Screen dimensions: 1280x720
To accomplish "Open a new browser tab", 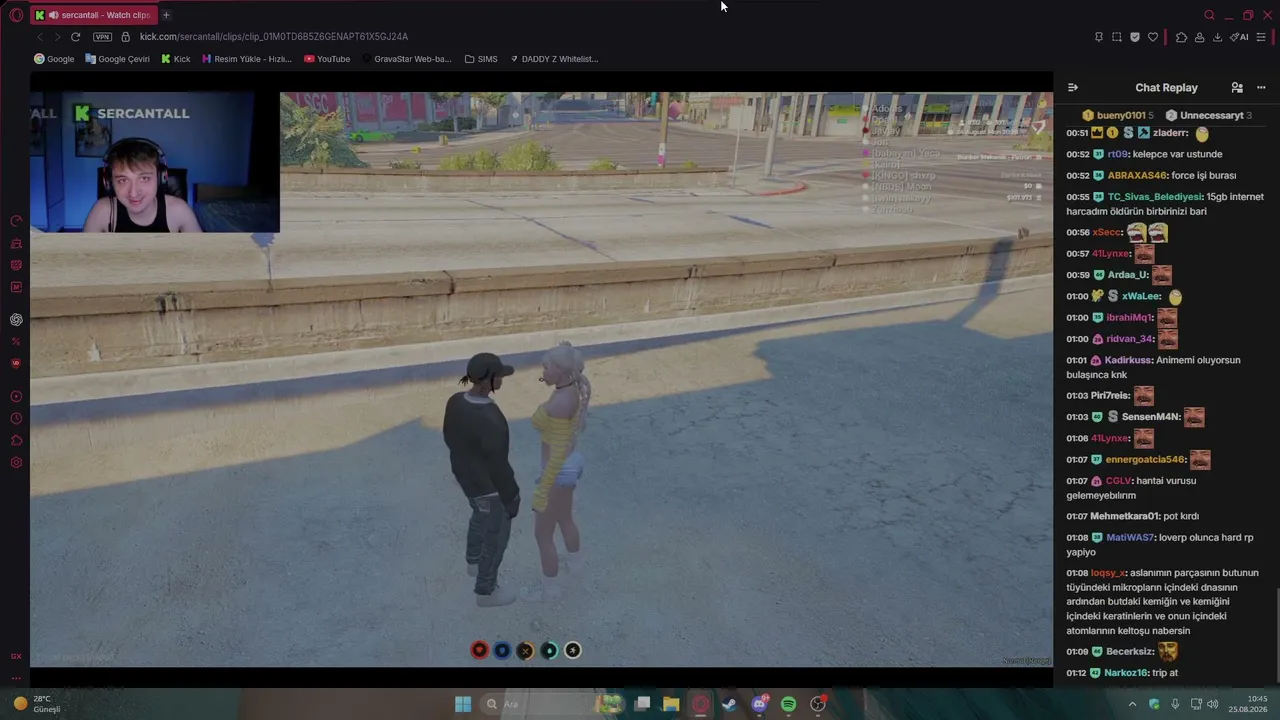I will (x=166, y=15).
